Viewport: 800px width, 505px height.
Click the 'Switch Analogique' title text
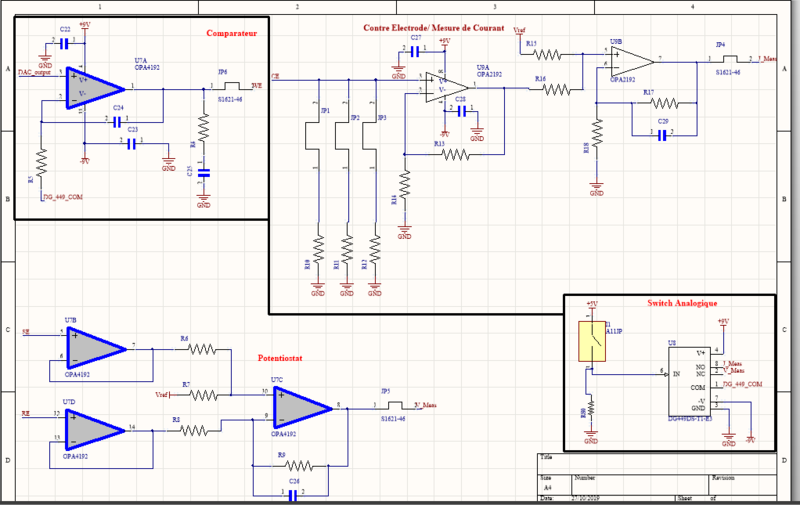tap(682, 302)
